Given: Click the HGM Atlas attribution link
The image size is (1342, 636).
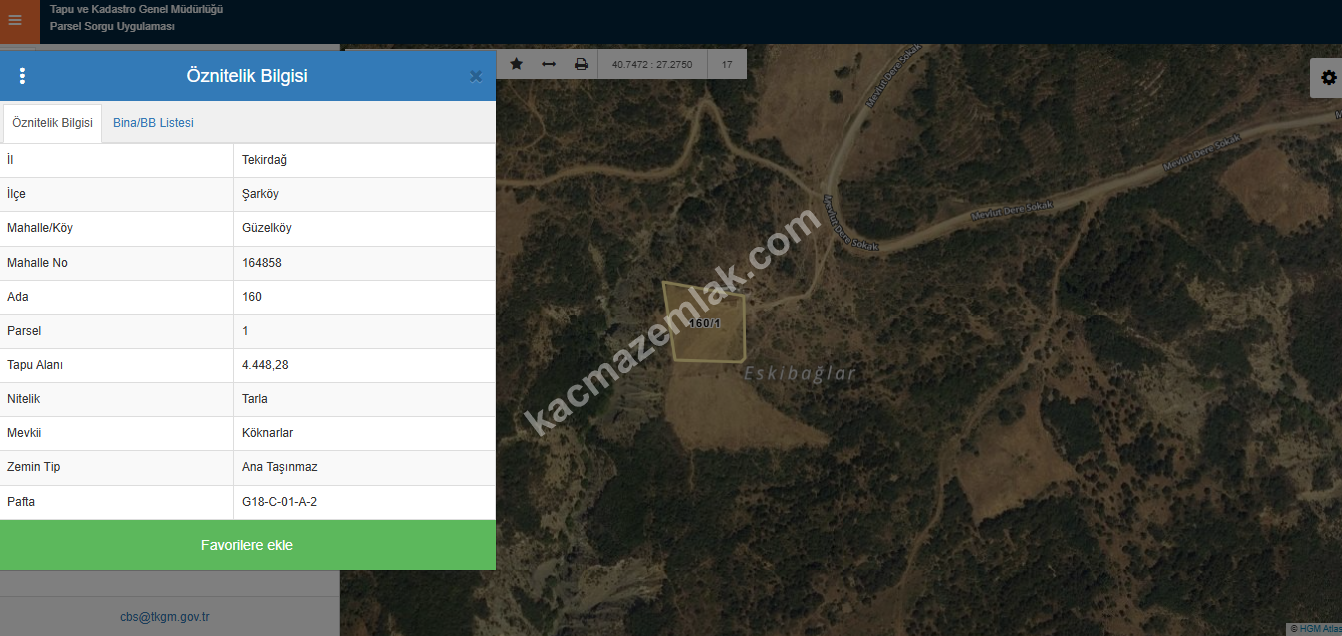Looking at the screenshot, I should pos(1315,629).
